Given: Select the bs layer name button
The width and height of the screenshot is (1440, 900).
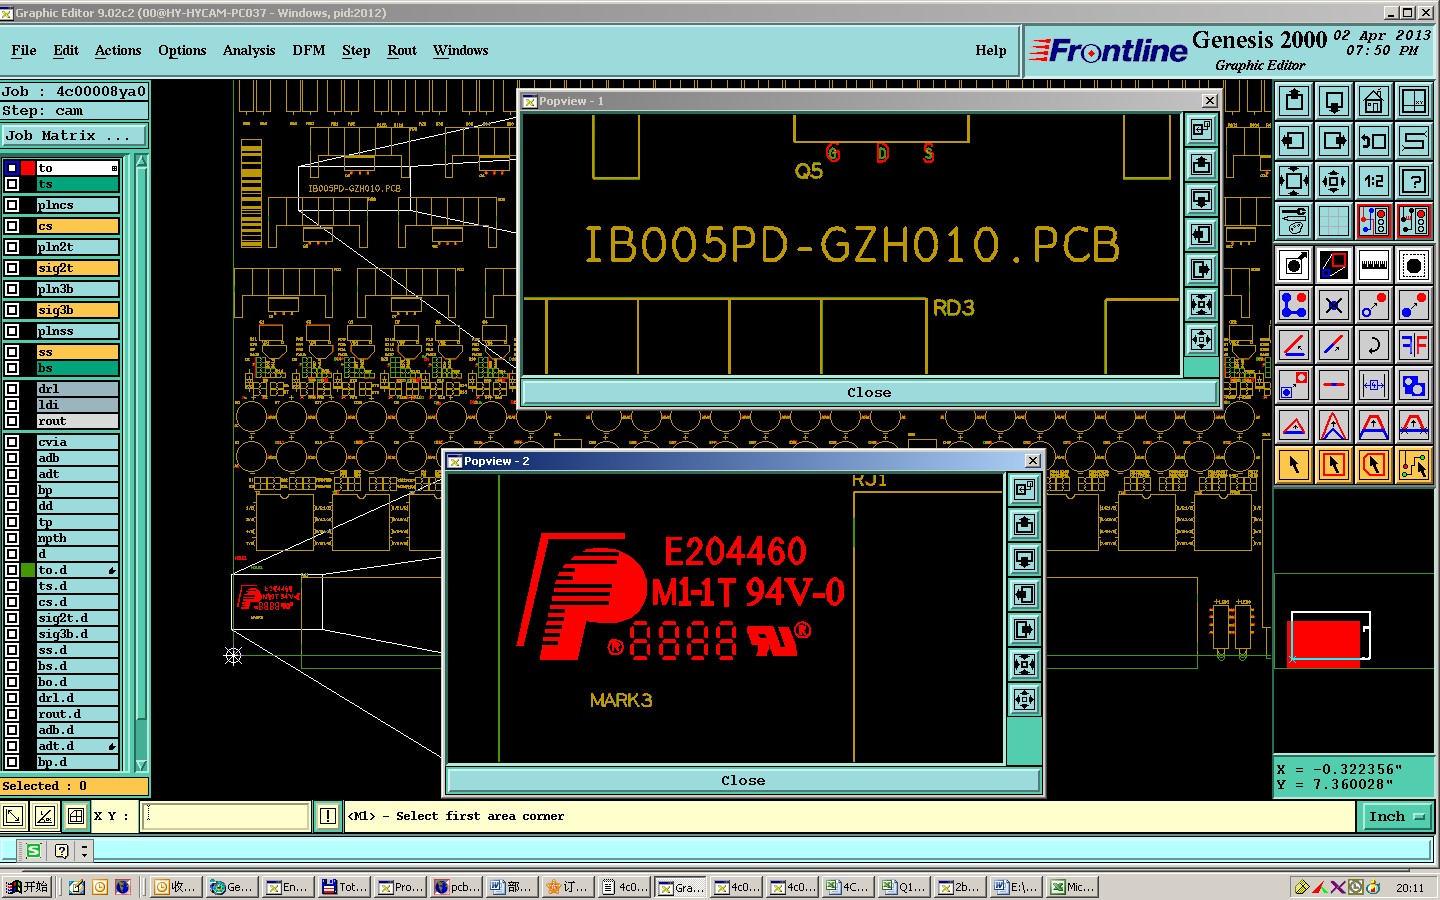Looking at the screenshot, I should pyautogui.click(x=78, y=368).
